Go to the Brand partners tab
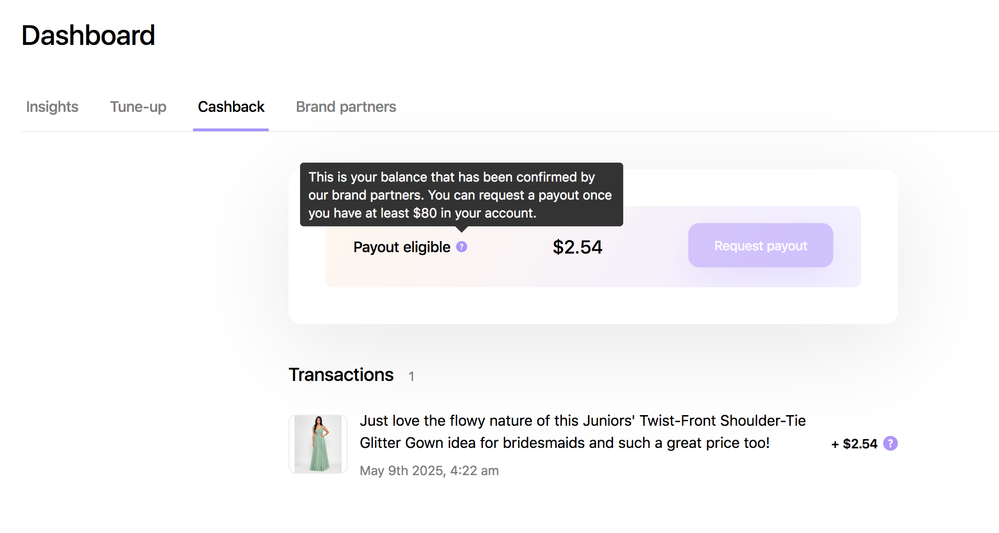Viewport: 999px width, 533px height. [346, 106]
